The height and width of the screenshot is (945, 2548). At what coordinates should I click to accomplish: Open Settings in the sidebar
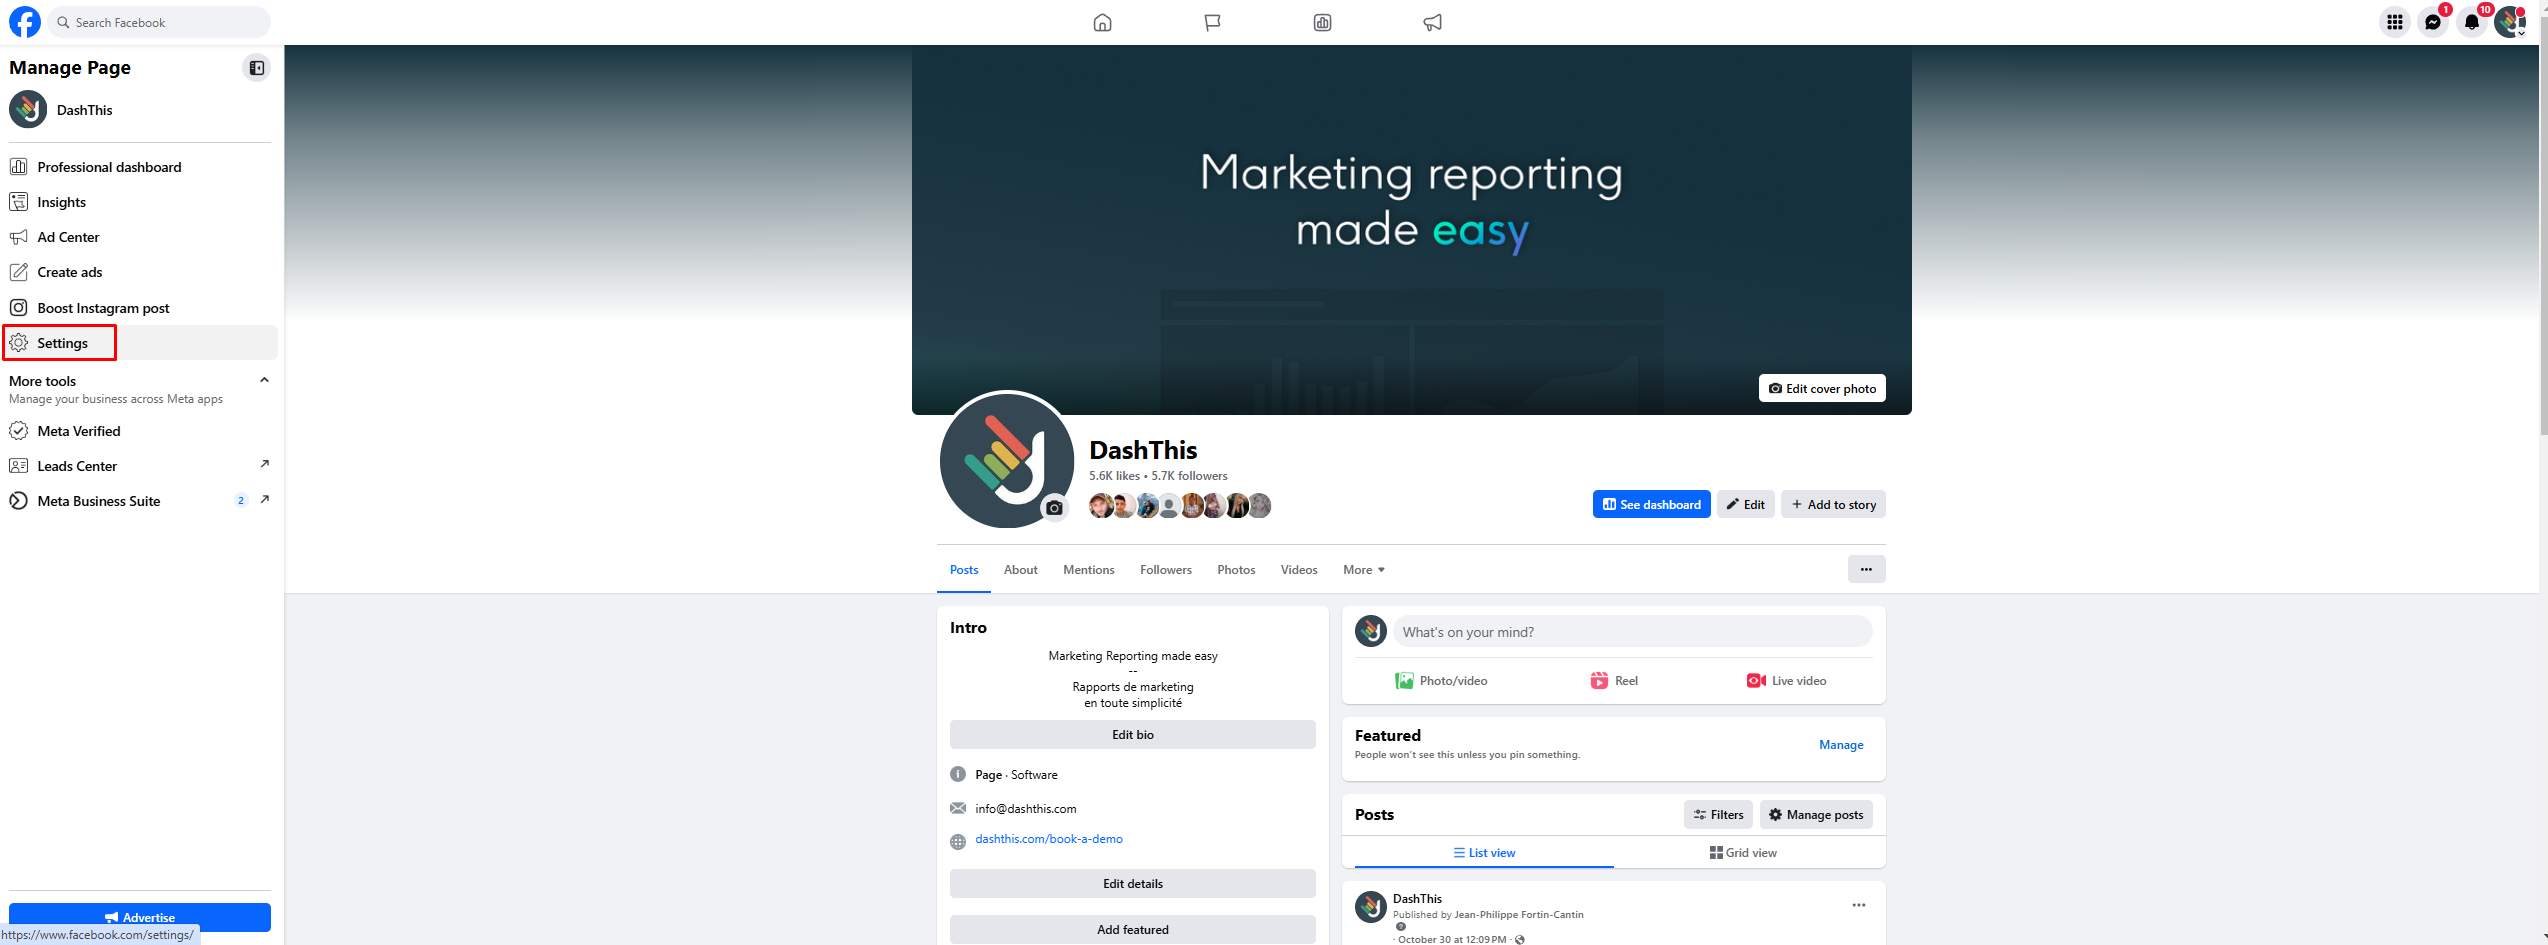[140, 343]
